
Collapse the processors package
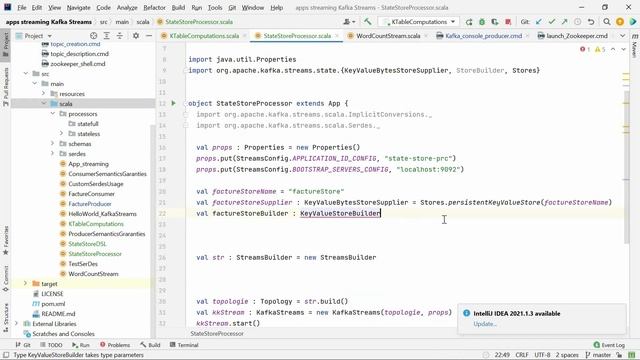click(53, 113)
